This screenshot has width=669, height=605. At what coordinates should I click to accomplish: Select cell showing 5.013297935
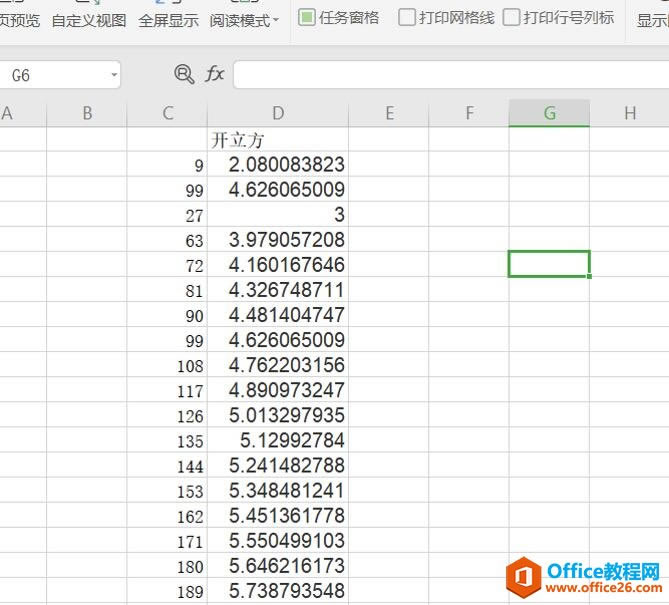click(278, 415)
